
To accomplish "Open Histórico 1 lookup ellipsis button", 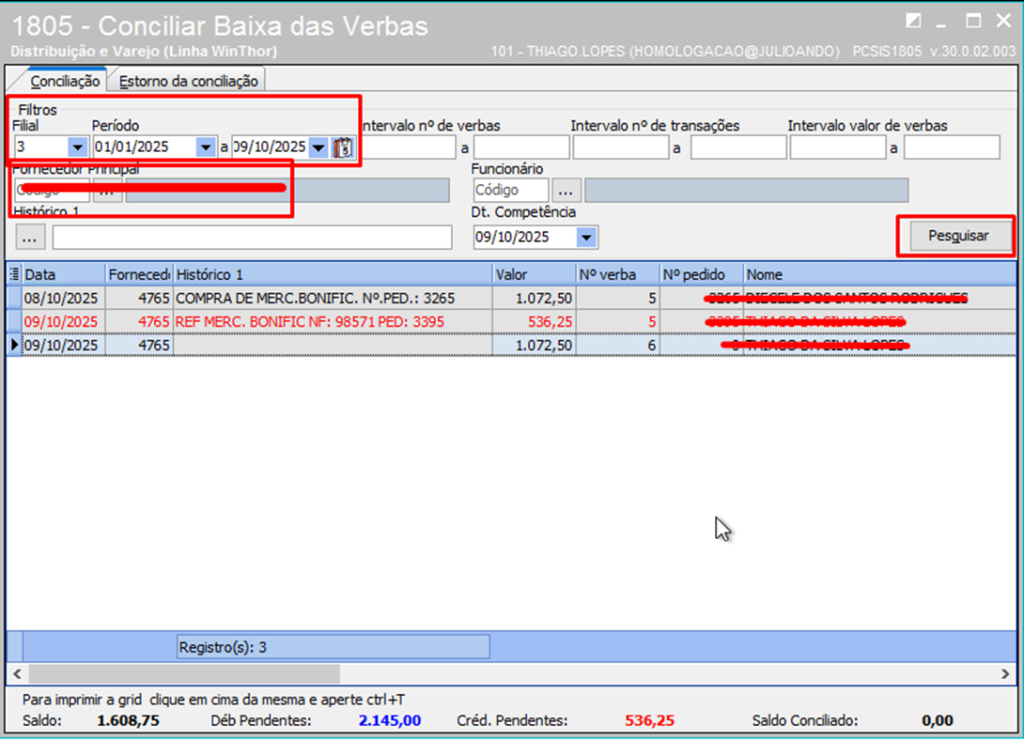I will click(x=30, y=237).
